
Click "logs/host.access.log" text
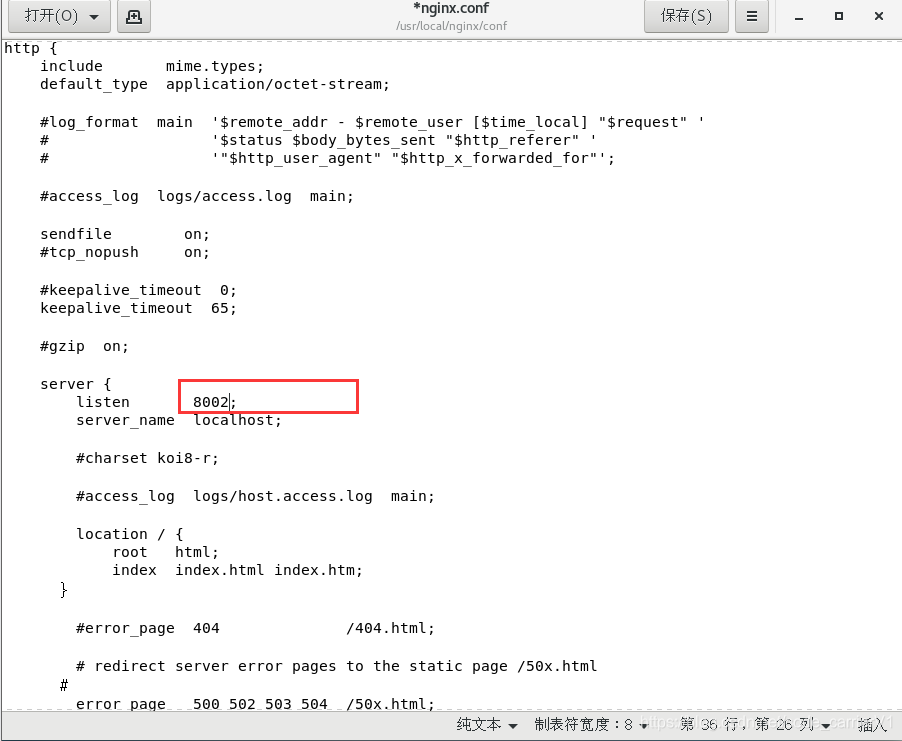tap(282, 496)
